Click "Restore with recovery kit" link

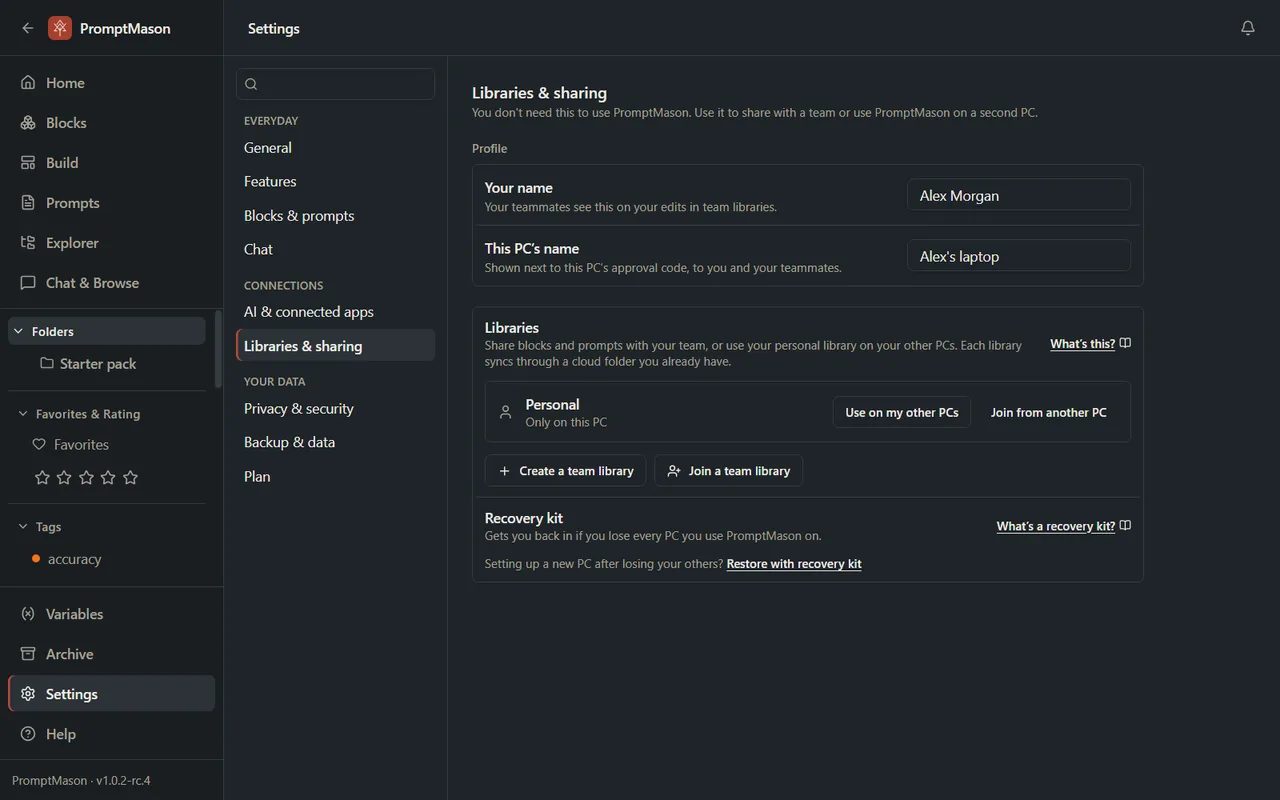pos(794,564)
